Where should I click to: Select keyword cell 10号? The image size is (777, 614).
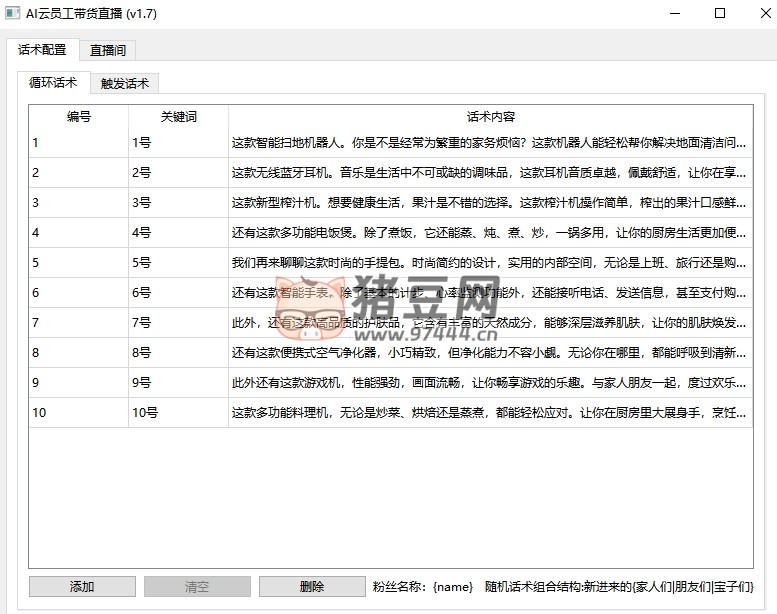pyautogui.click(x=178, y=412)
